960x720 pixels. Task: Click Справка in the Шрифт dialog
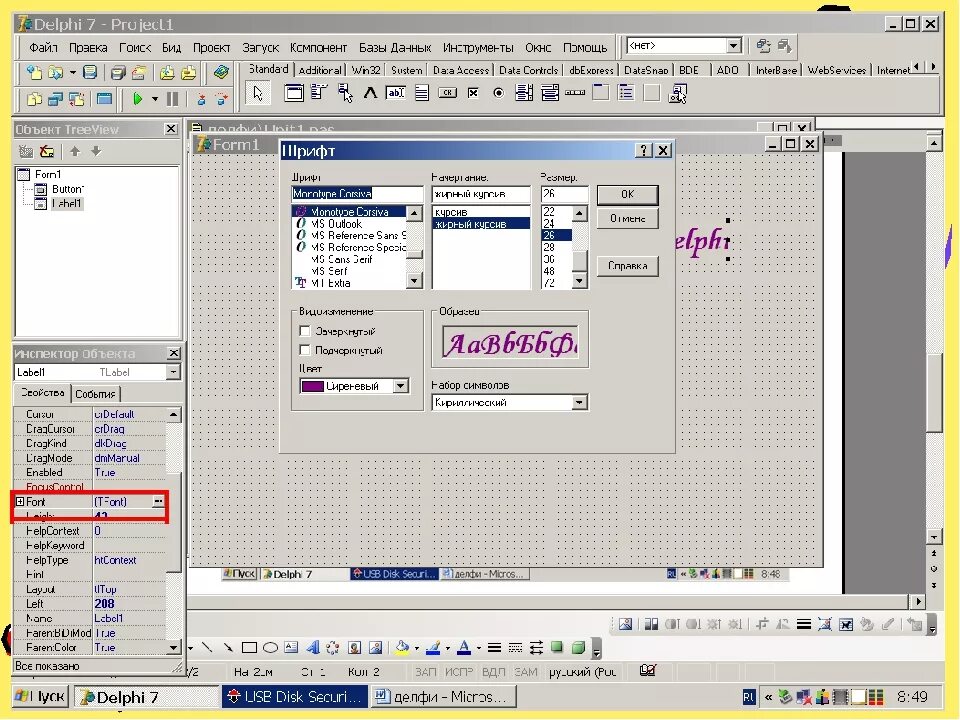coord(628,266)
